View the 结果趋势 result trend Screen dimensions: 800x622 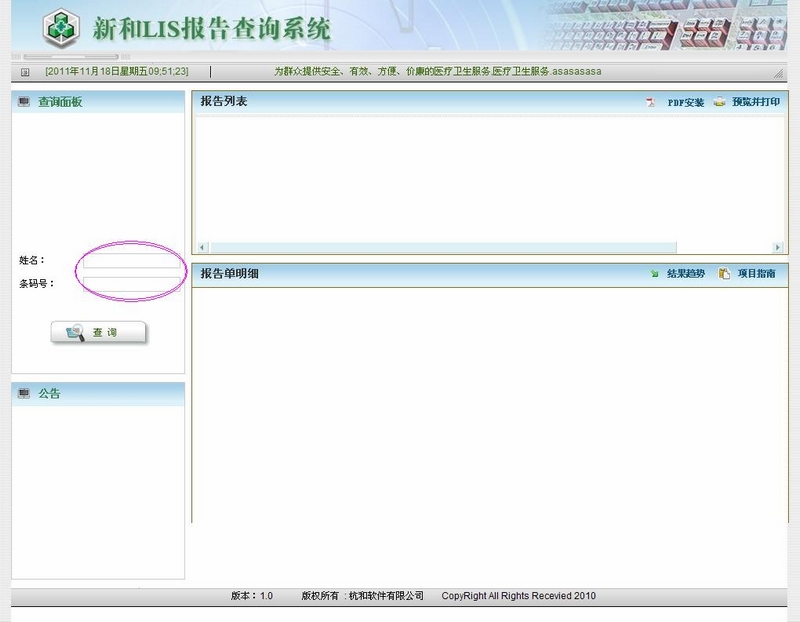tap(685, 273)
